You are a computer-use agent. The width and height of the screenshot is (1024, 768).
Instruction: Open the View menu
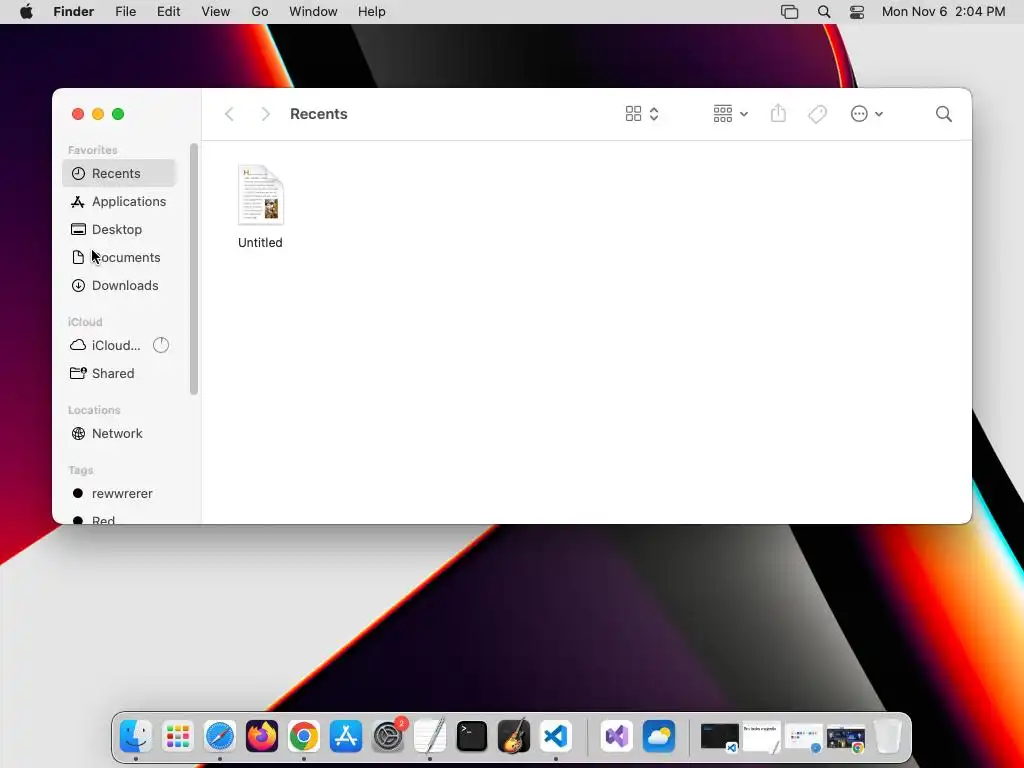tap(216, 11)
